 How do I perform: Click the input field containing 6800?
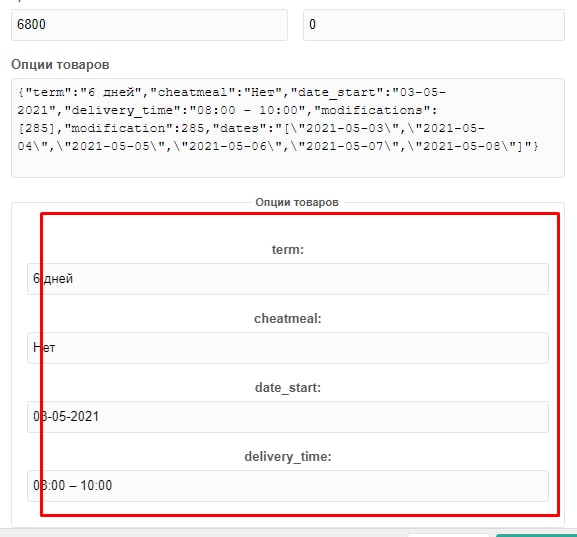149,25
